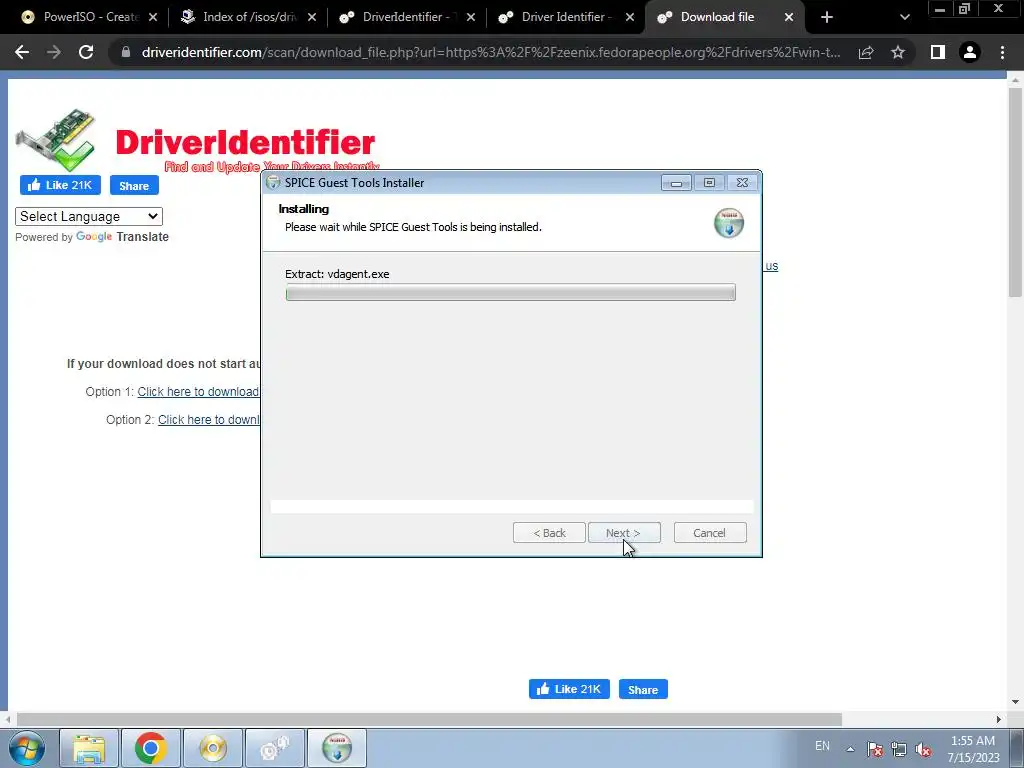Click SPICE installer taskbar icon
This screenshot has width=1024, height=768.
tap(337, 748)
